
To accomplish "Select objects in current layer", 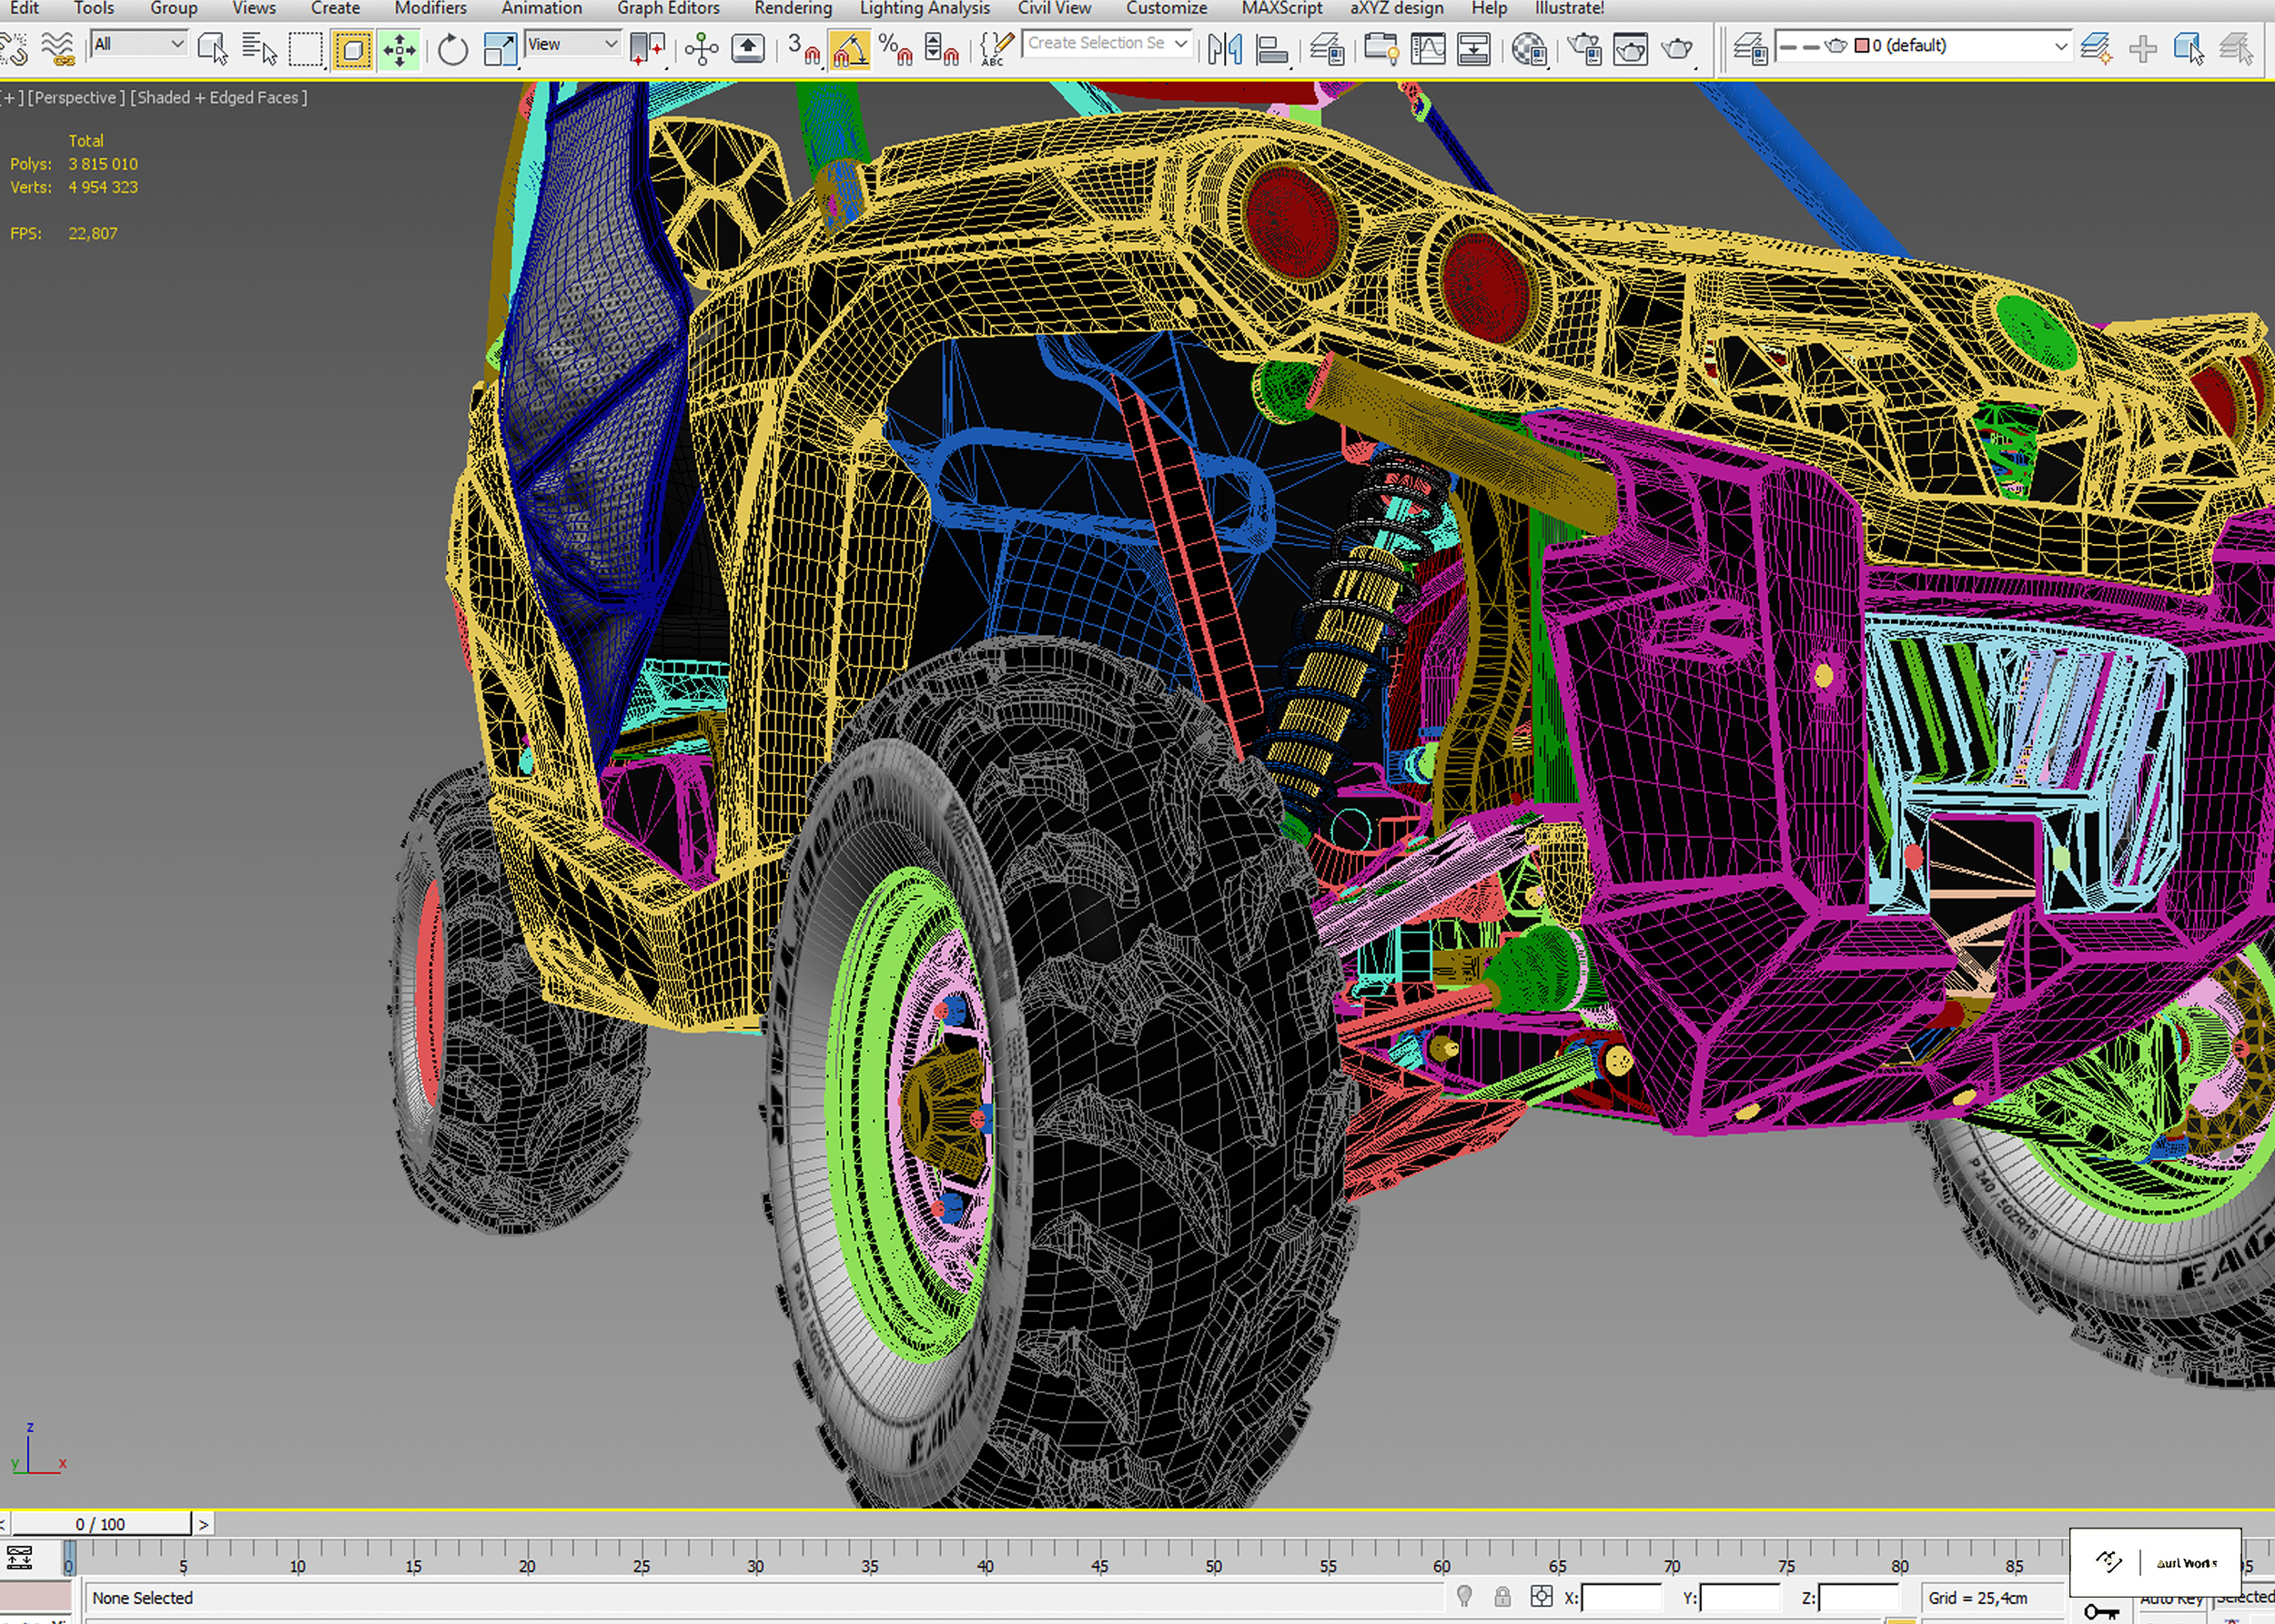I will 2189,48.
